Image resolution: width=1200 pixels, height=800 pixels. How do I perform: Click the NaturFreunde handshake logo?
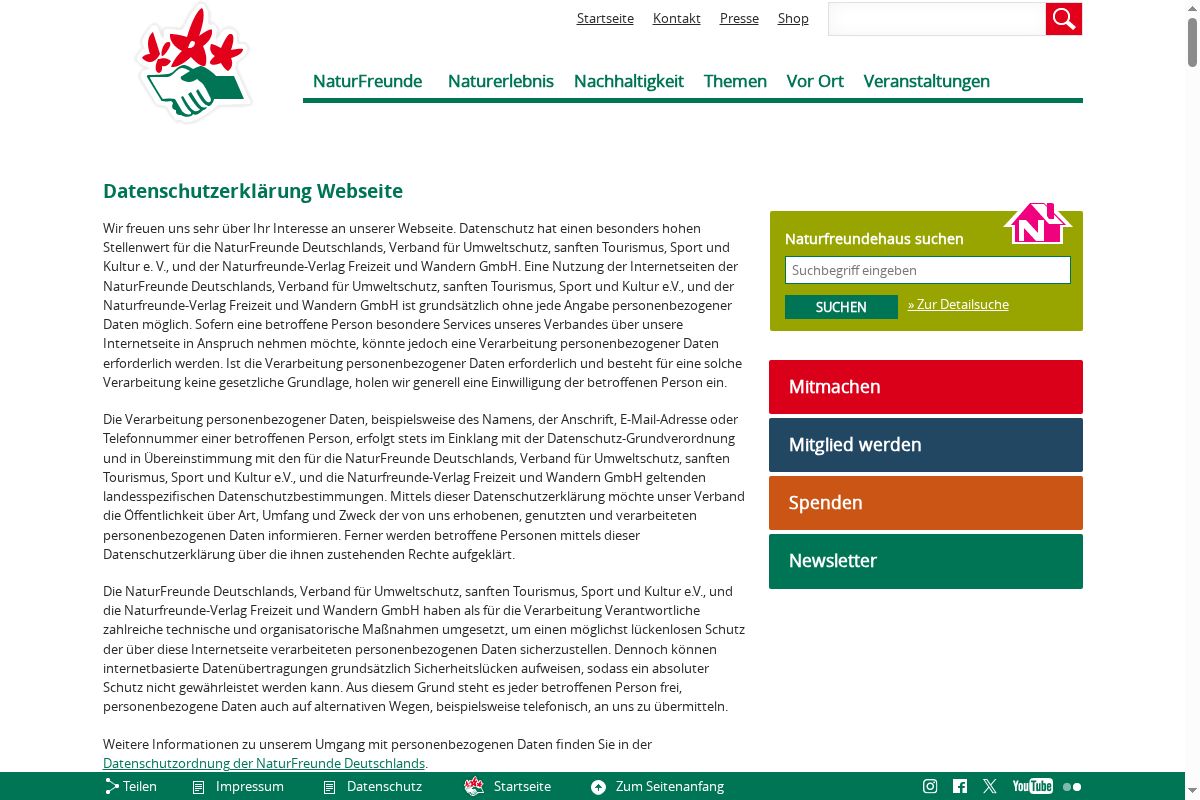[x=194, y=63]
